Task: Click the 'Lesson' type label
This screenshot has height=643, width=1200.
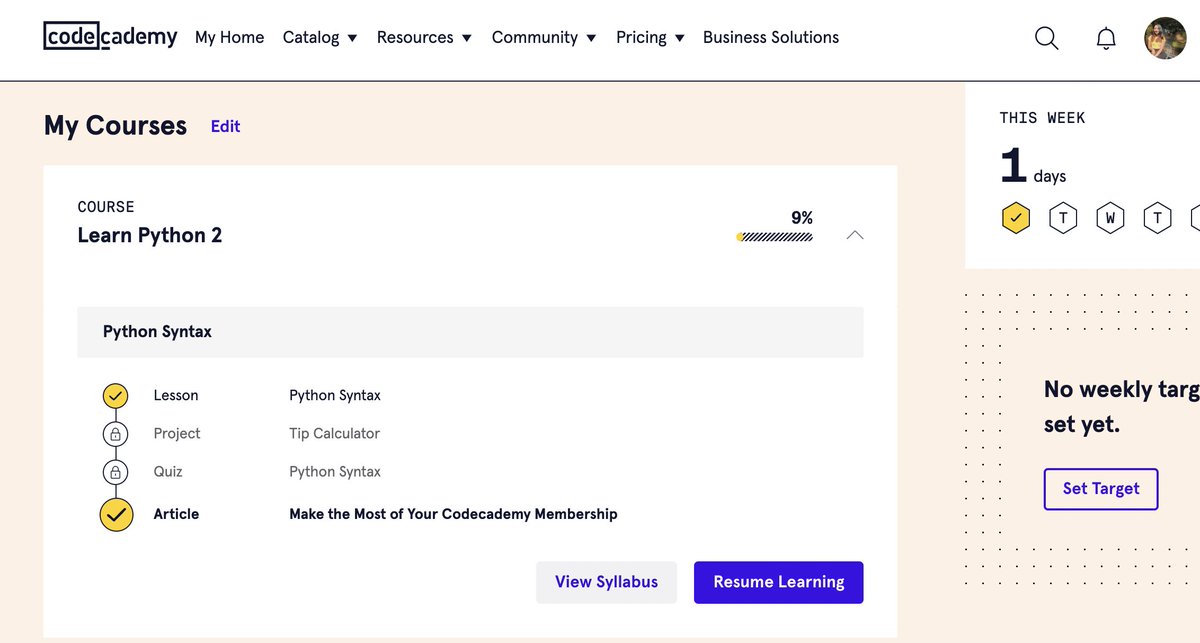Action: coord(176,395)
